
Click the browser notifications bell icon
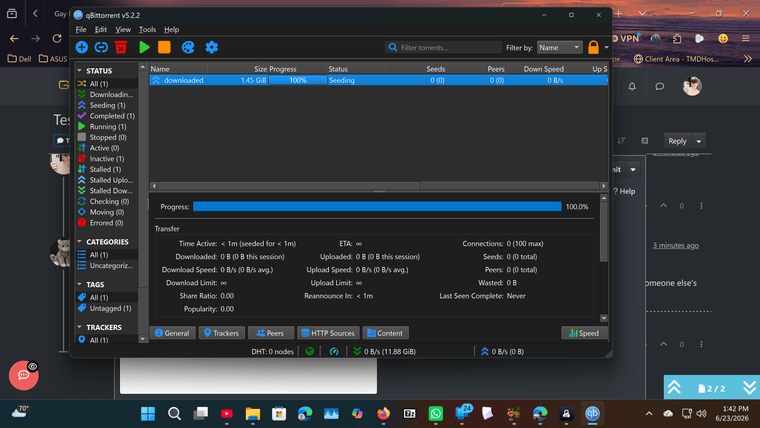coord(632,86)
